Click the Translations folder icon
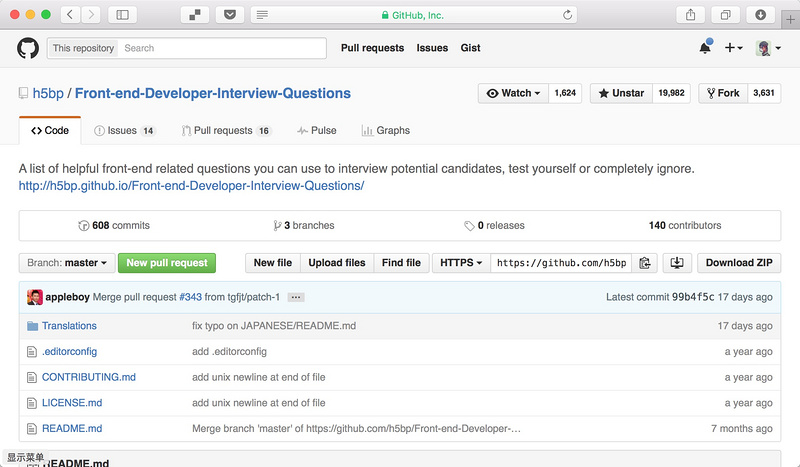Image resolution: width=800 pixels, height=467 pixels. coord(33,326)
